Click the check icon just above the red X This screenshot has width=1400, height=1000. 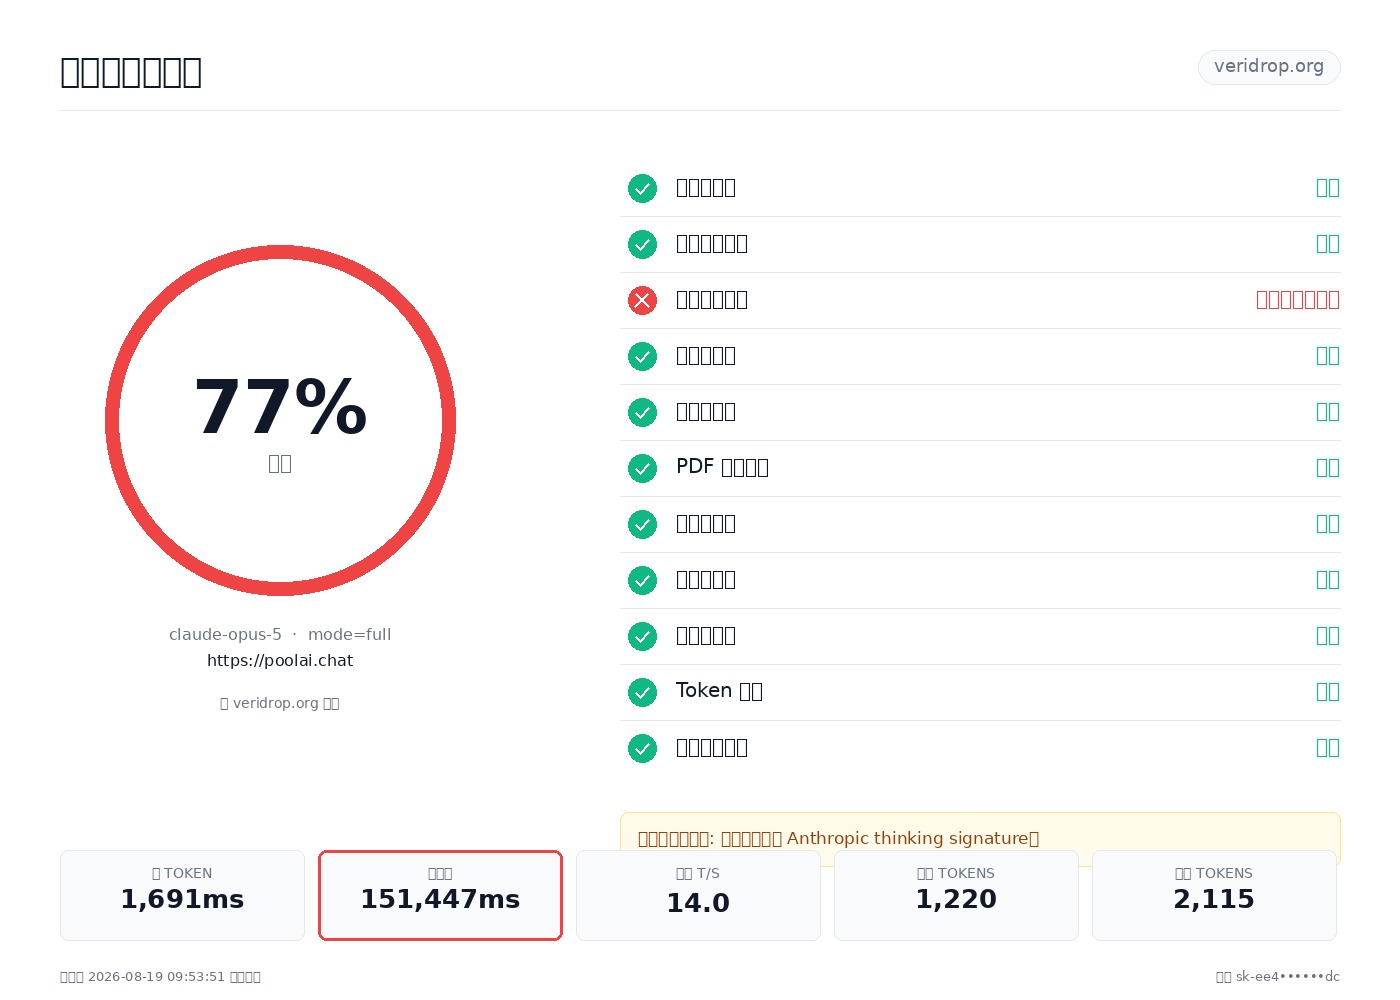tap(642, 244)
